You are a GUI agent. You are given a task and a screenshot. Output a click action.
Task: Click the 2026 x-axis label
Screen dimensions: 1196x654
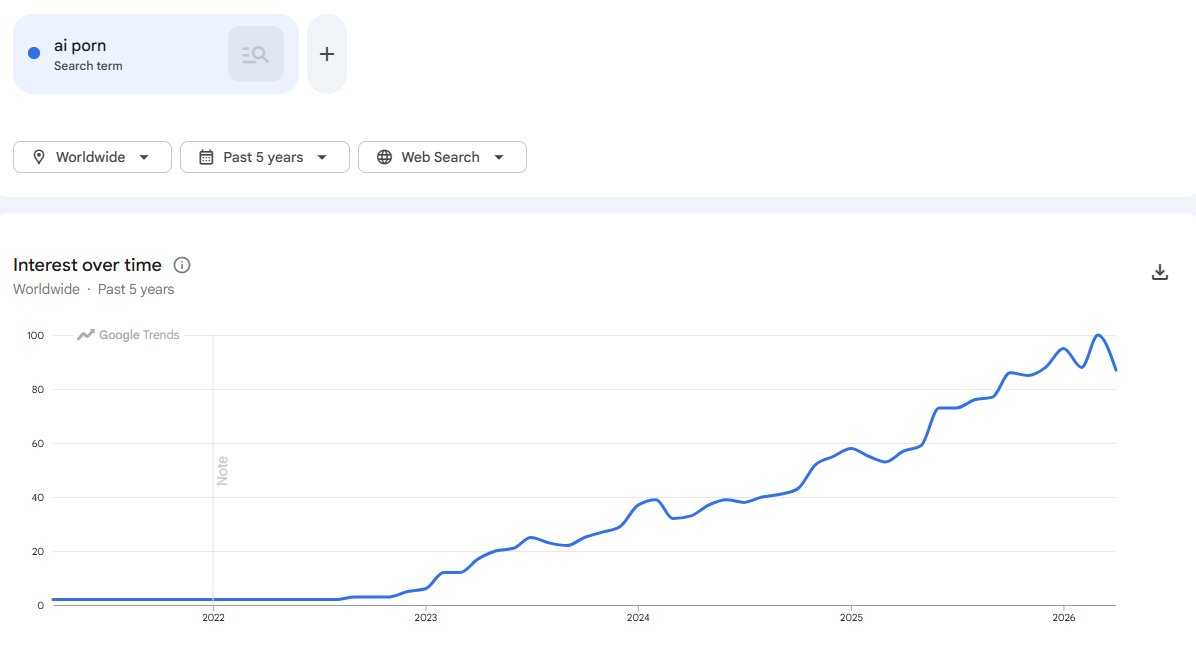pos(1063,617)
